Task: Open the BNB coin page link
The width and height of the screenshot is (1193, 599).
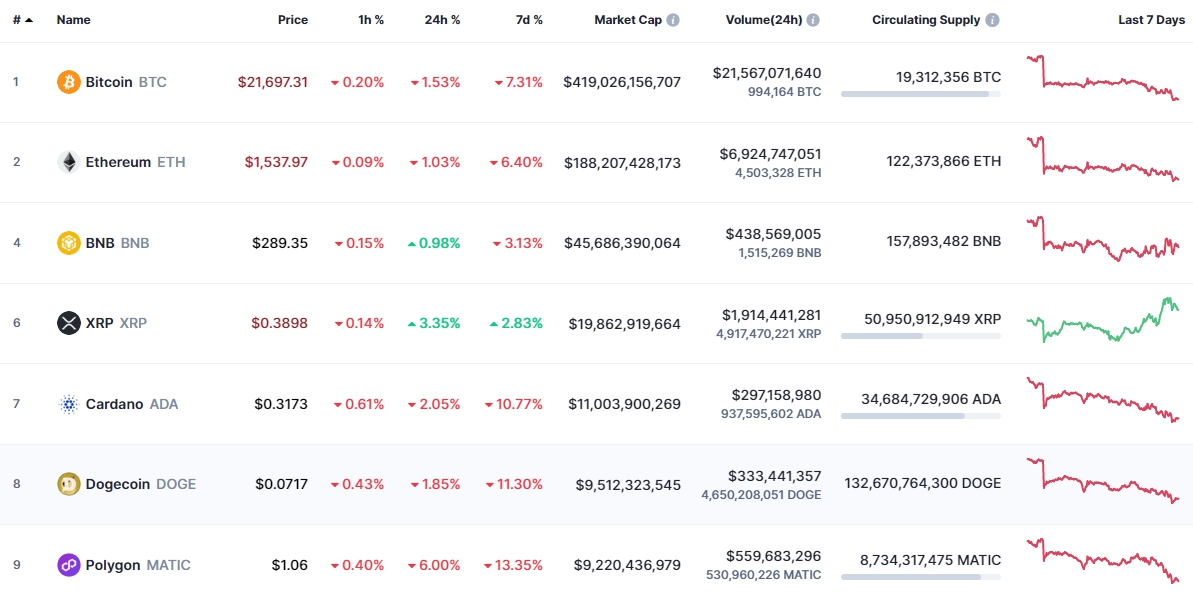Action: pos(117,243)
